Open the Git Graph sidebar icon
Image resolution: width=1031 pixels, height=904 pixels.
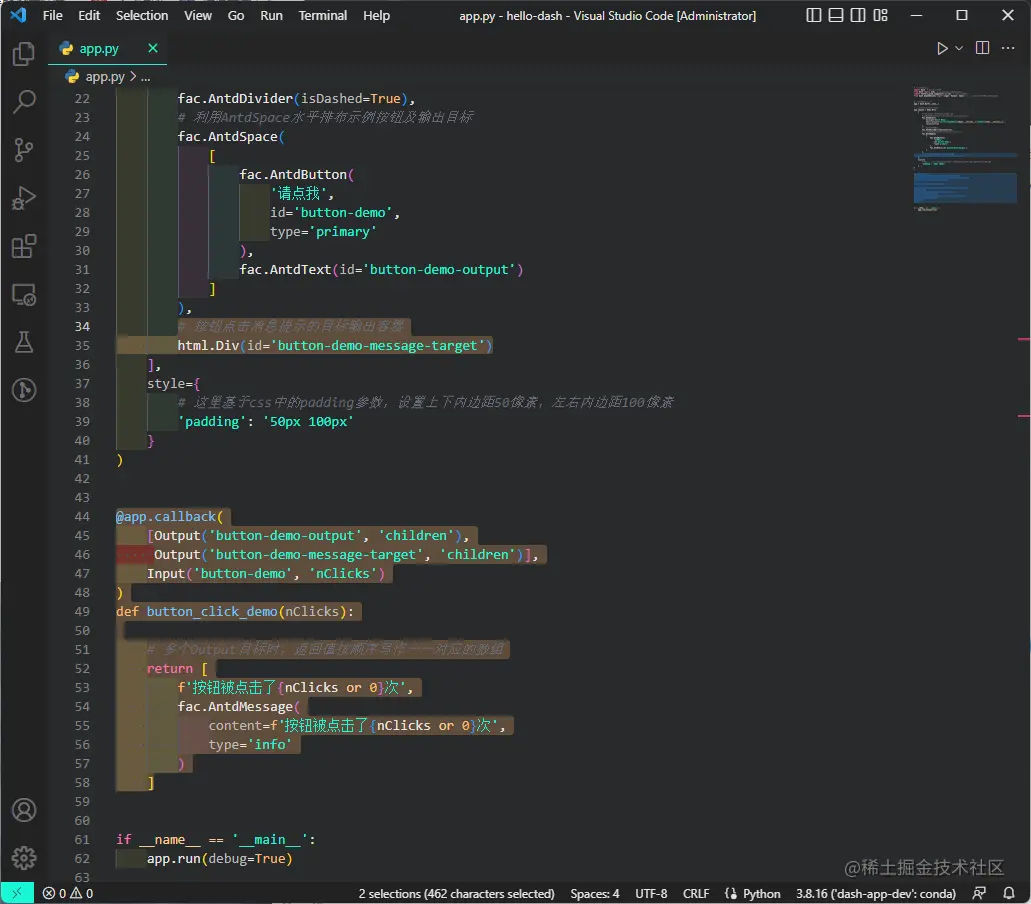click(x=24, y=390)
